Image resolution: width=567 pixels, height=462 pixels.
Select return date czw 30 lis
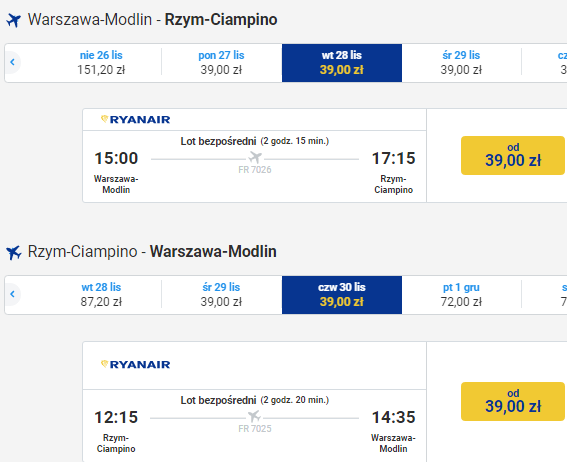click(x=342, y=295)
